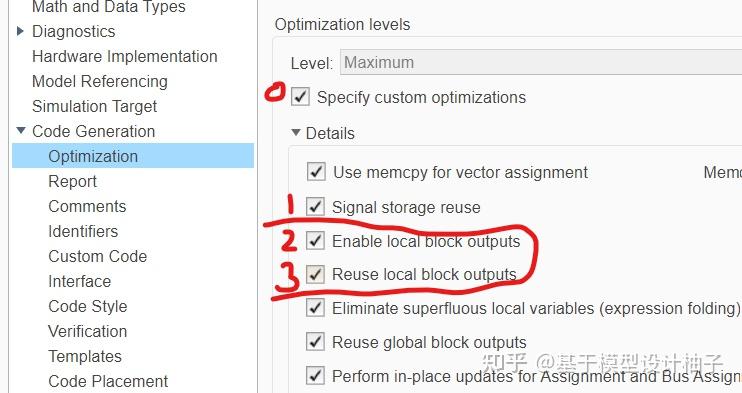Image resolution: width=742 pixels, height=393 pixels.
Task: Open Code Placement settings
Action: tap(108, 381)
